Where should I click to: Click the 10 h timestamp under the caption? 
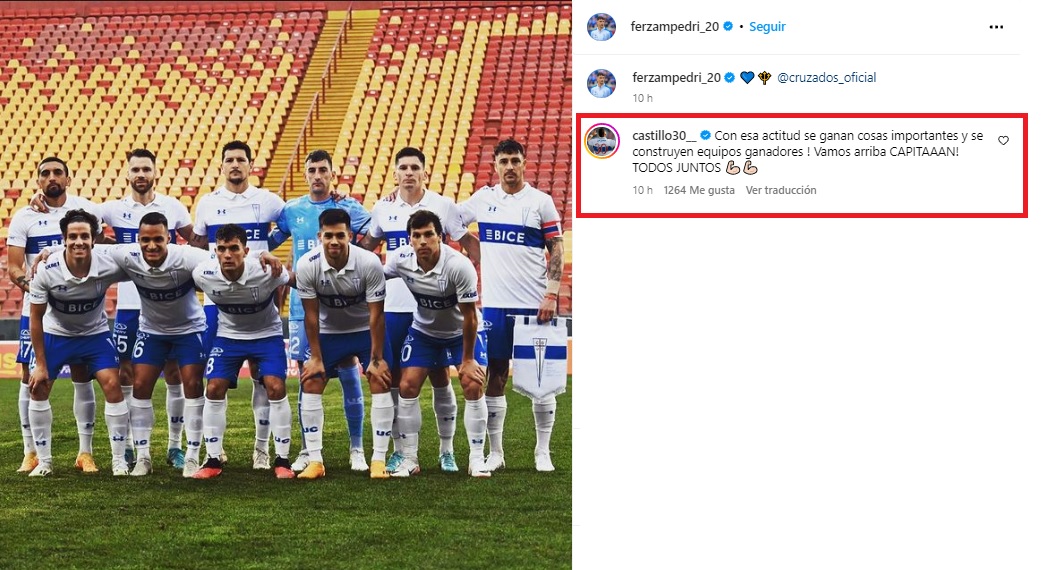point(642,98)
